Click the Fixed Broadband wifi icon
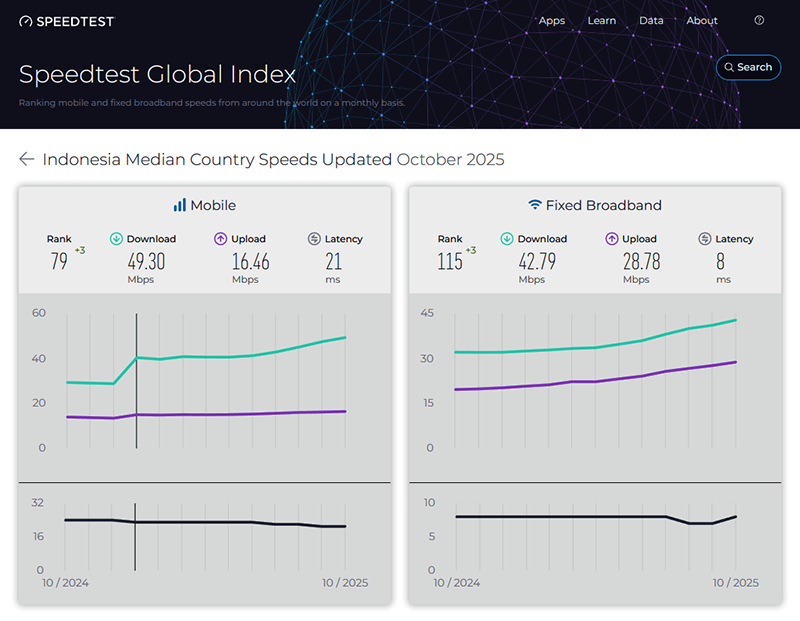800x621 pixels. coord(535,205)
